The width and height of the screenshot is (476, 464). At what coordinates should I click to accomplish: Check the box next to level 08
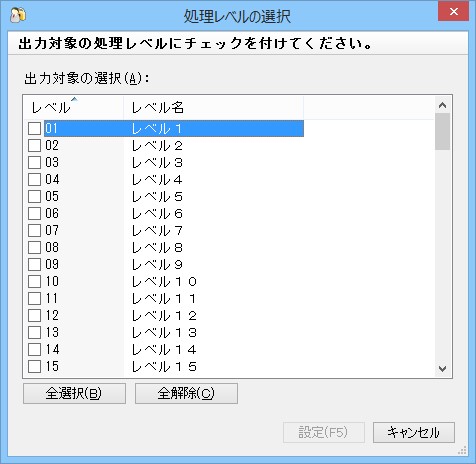pyautogui.click(x=34, y=247)
